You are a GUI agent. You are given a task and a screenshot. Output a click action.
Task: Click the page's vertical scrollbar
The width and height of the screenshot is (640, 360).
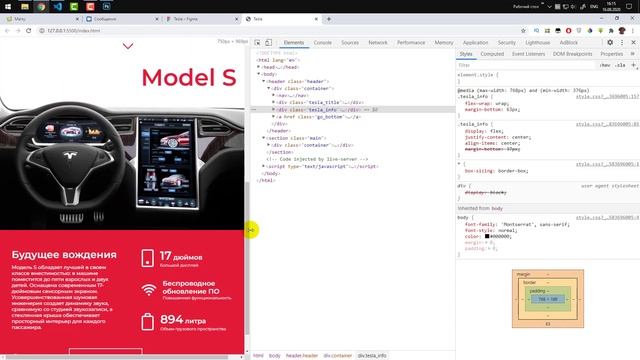coord(247,258)
